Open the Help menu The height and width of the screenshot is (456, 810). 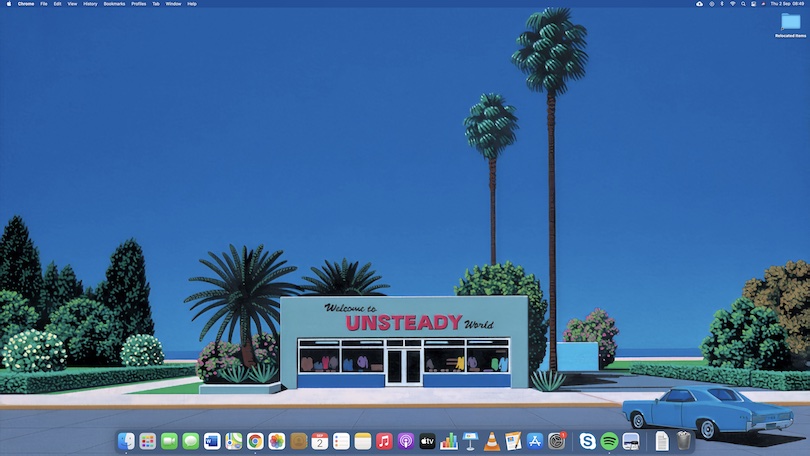192,4
